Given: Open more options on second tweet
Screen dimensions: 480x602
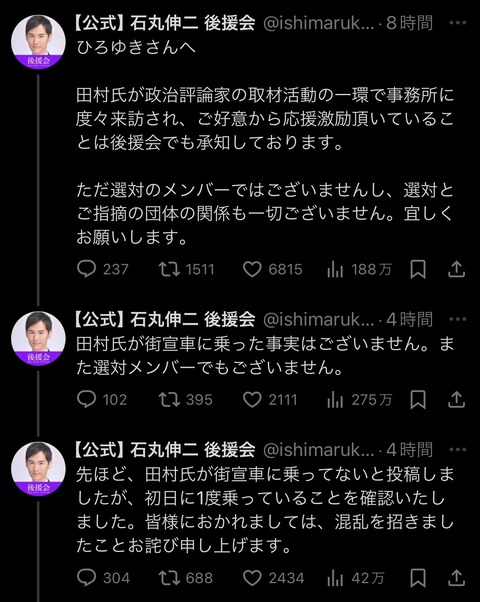Looking at the screenshot, I should 458,319.
